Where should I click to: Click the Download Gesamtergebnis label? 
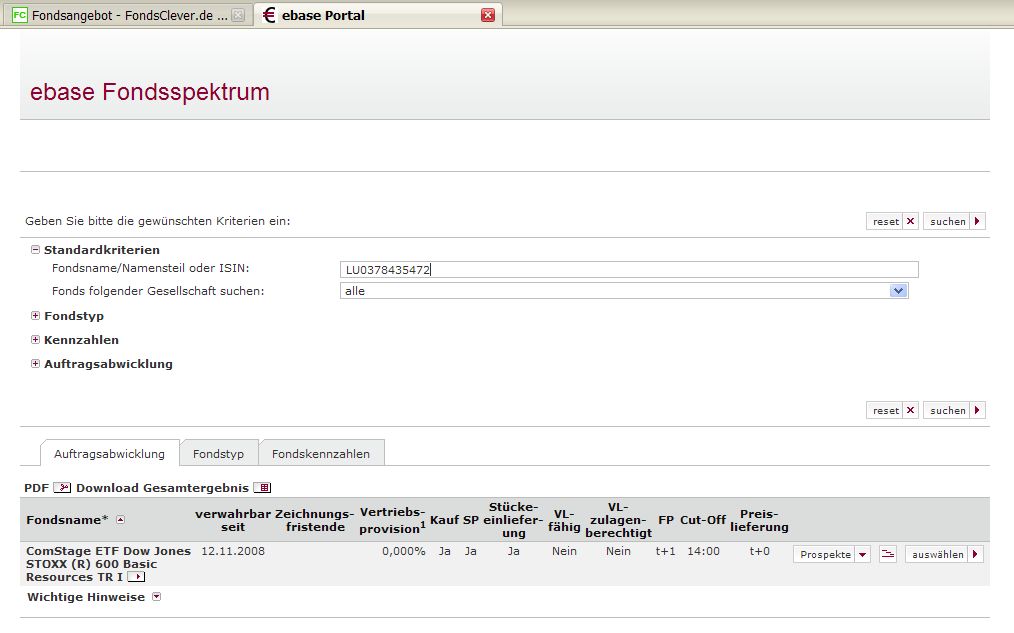point(162,488)
